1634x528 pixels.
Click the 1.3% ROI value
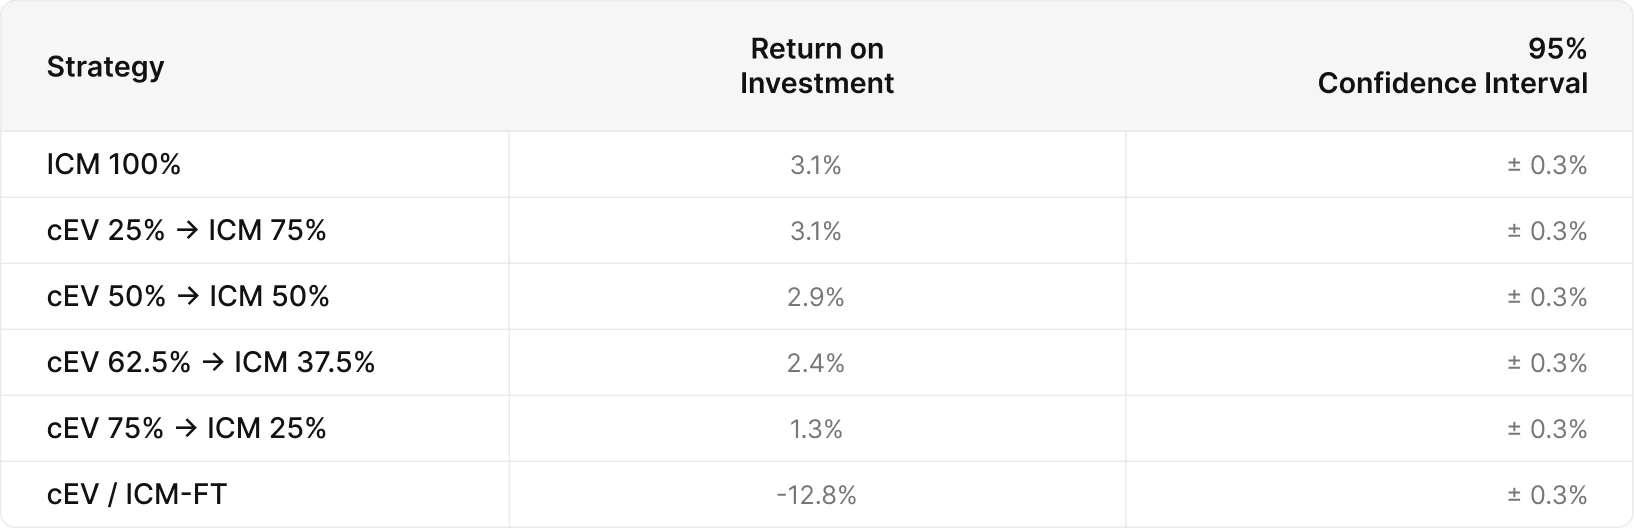[x=816, y=429]
